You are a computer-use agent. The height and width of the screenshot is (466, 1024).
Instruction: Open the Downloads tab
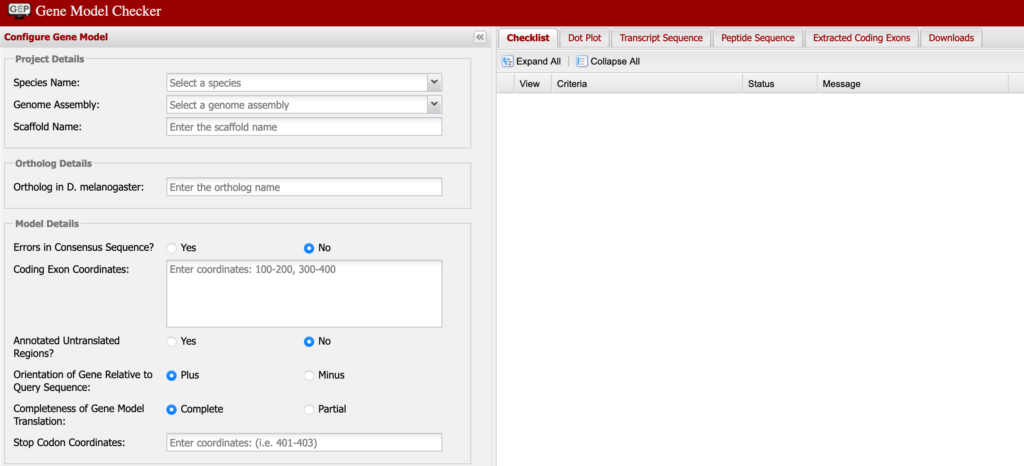(951, 38)
